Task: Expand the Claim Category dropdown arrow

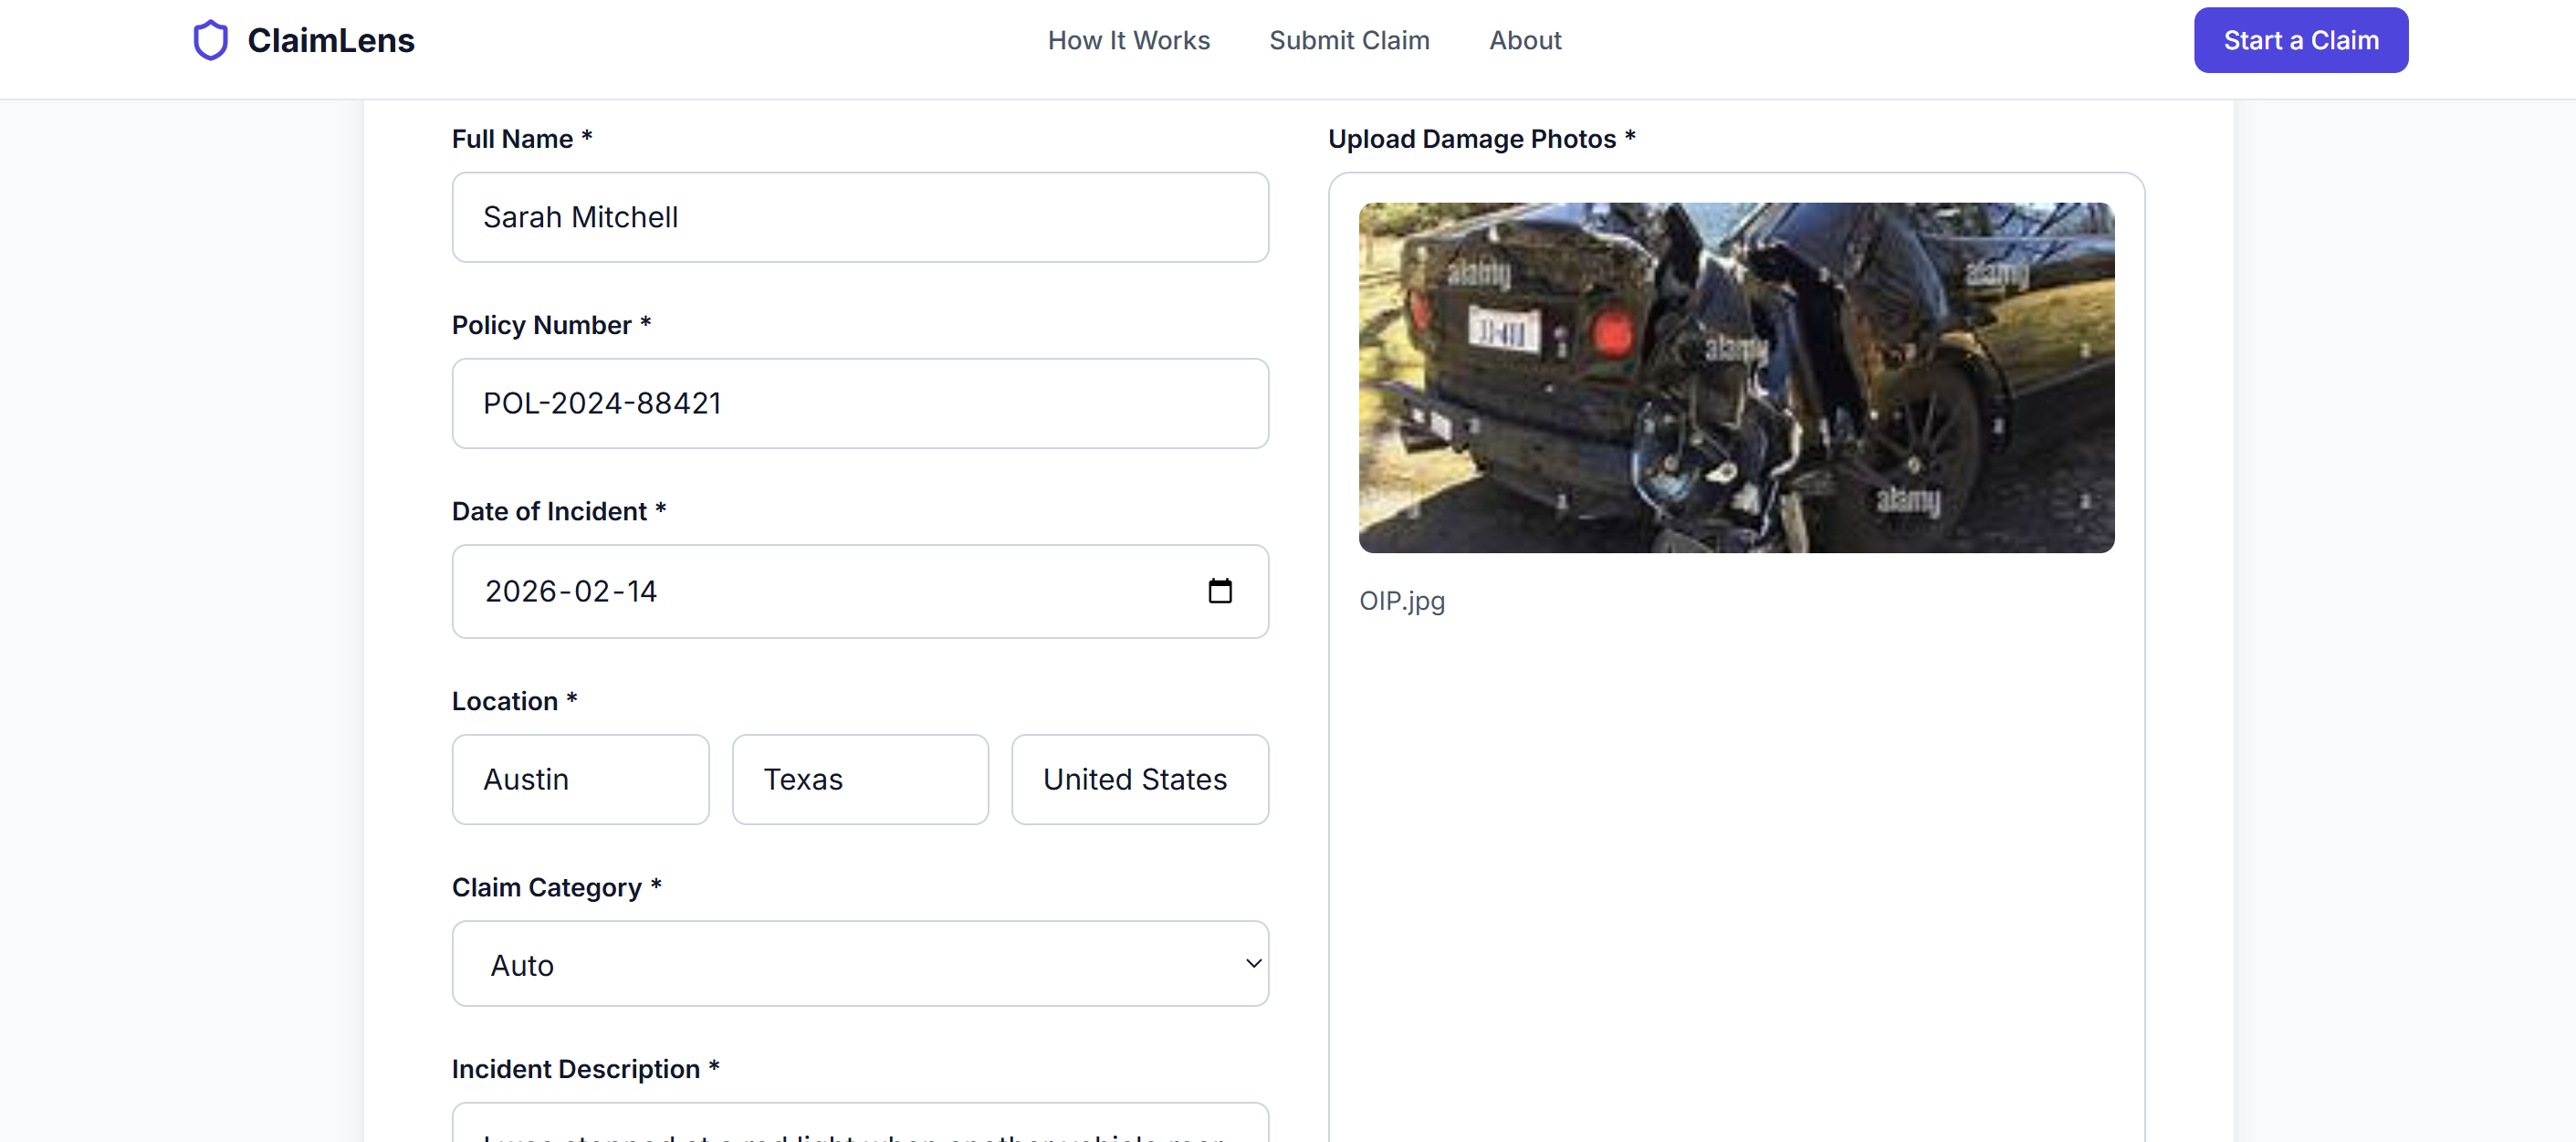Action: coord(1252,963)
